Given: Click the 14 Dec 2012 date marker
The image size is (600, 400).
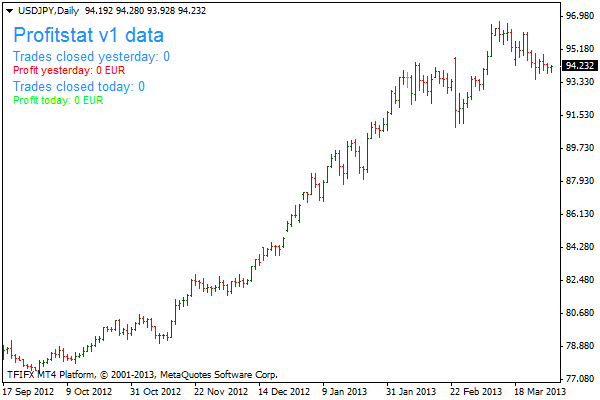Looking at the screenshot, I should tap(284, 392).
